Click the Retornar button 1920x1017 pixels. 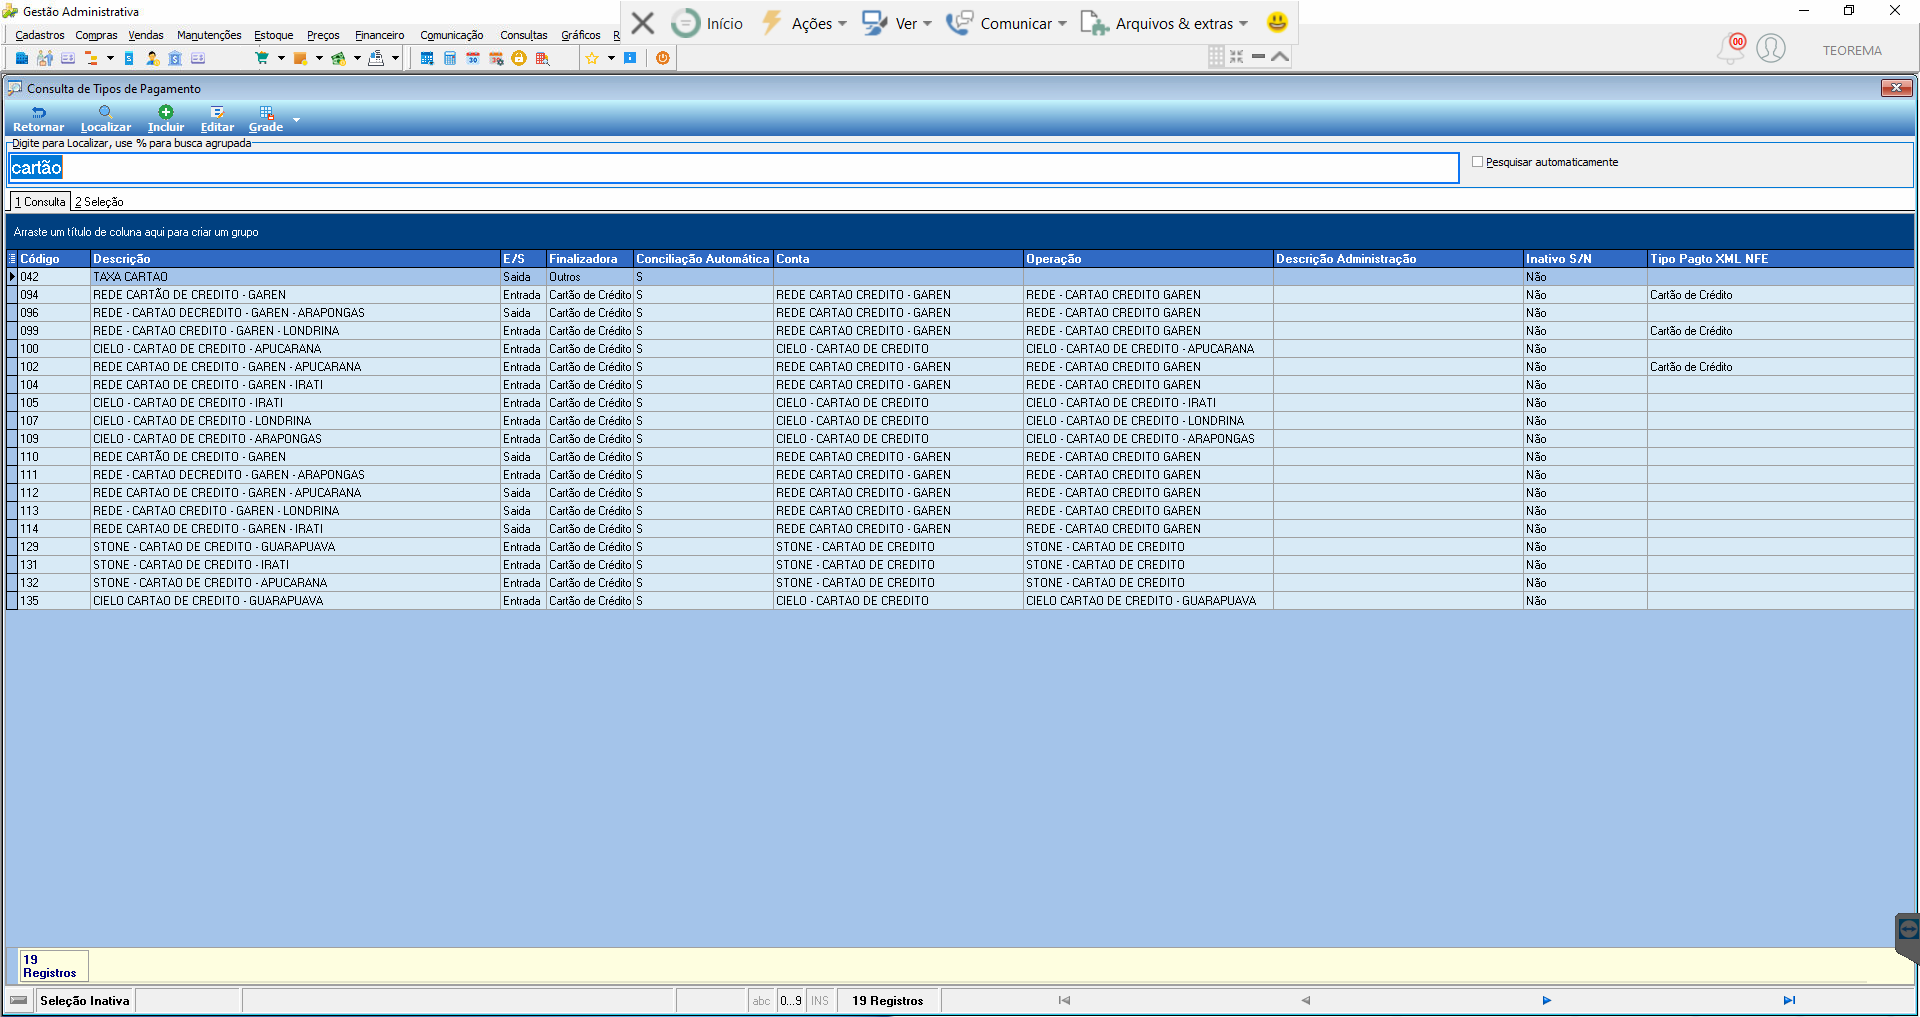[x=38, y=119]
